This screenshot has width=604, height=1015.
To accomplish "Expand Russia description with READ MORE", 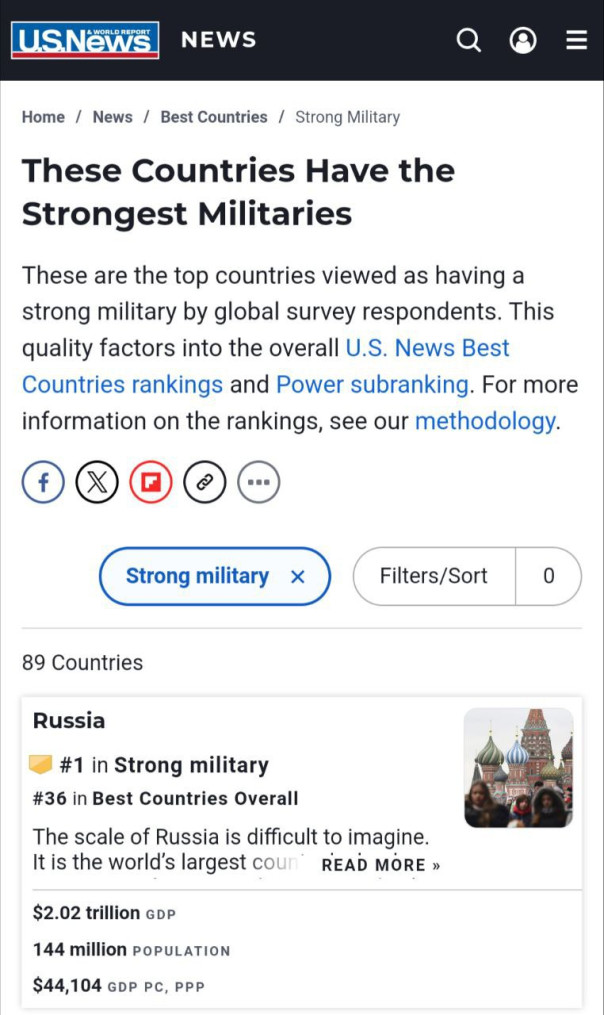I will [381, 865].
